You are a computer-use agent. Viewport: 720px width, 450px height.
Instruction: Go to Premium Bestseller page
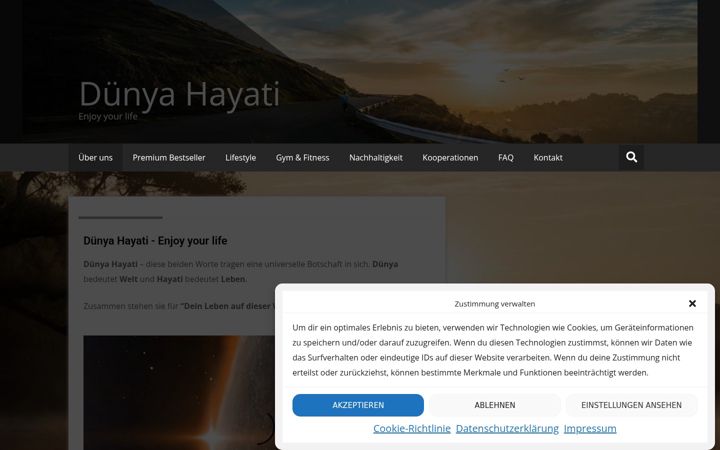(x=169, y=158)
